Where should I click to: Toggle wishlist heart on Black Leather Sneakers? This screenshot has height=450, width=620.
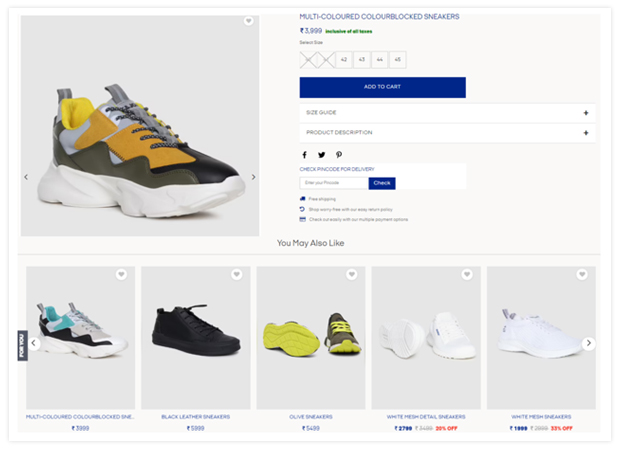[236, 274]
